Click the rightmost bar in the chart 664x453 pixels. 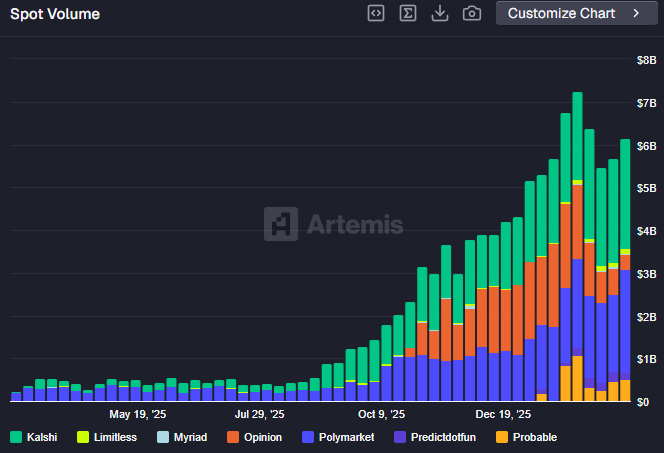tap(625, 270)
